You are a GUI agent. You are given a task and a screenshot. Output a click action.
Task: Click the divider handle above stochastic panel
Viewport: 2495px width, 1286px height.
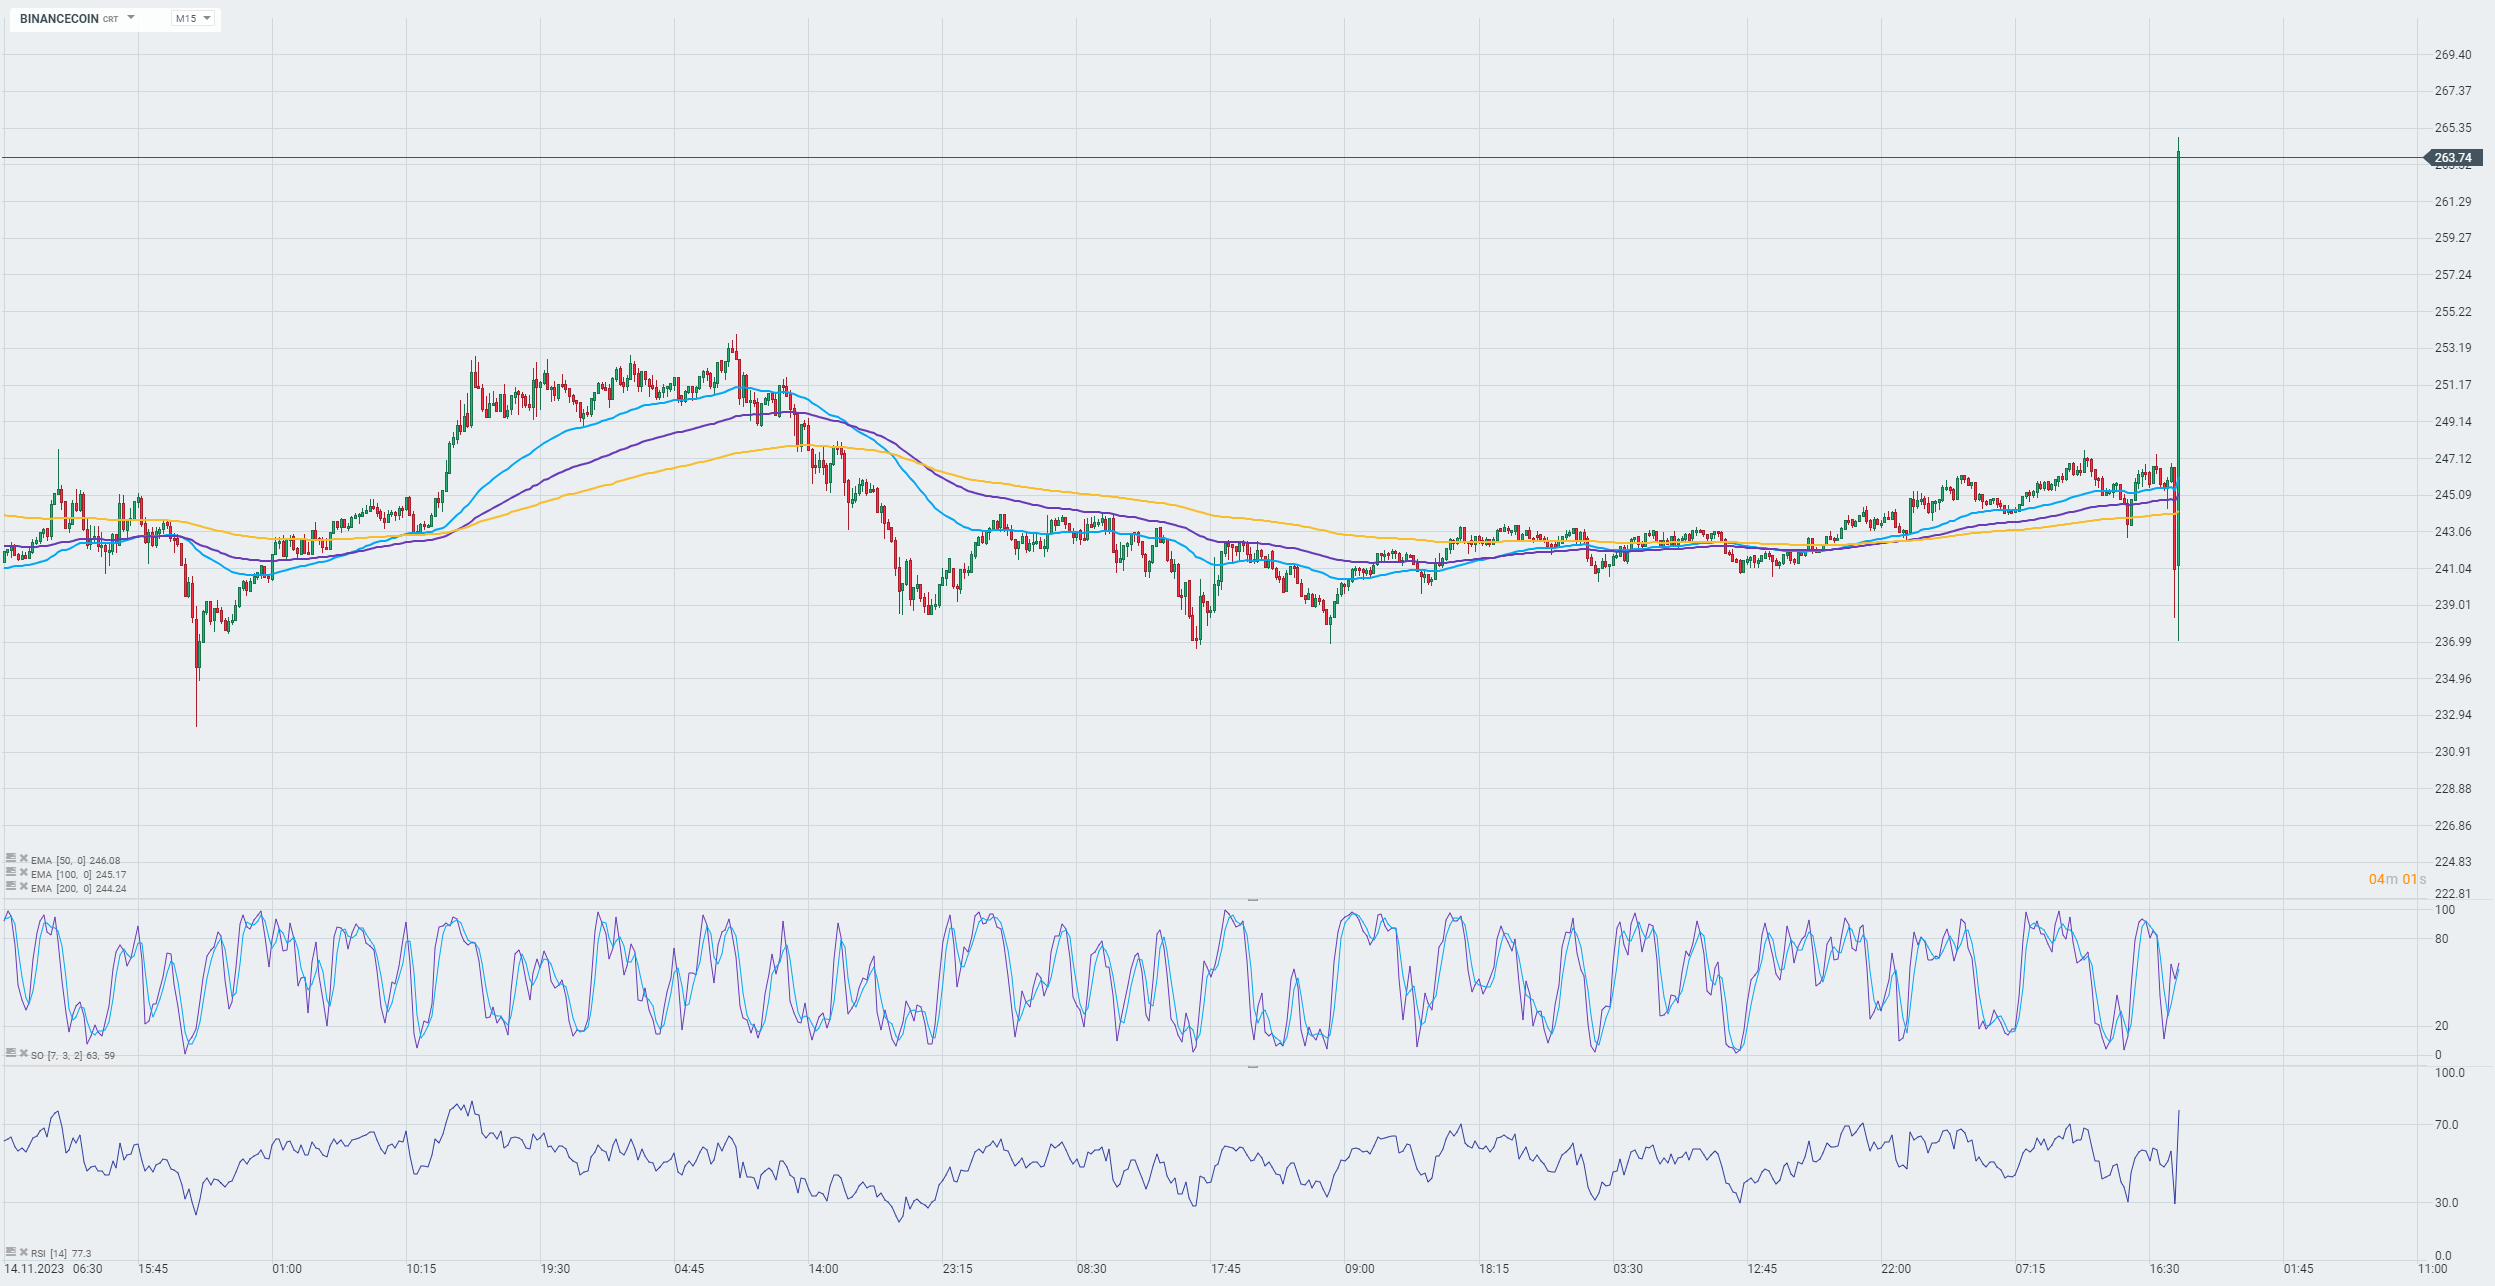coord(1252,900)
